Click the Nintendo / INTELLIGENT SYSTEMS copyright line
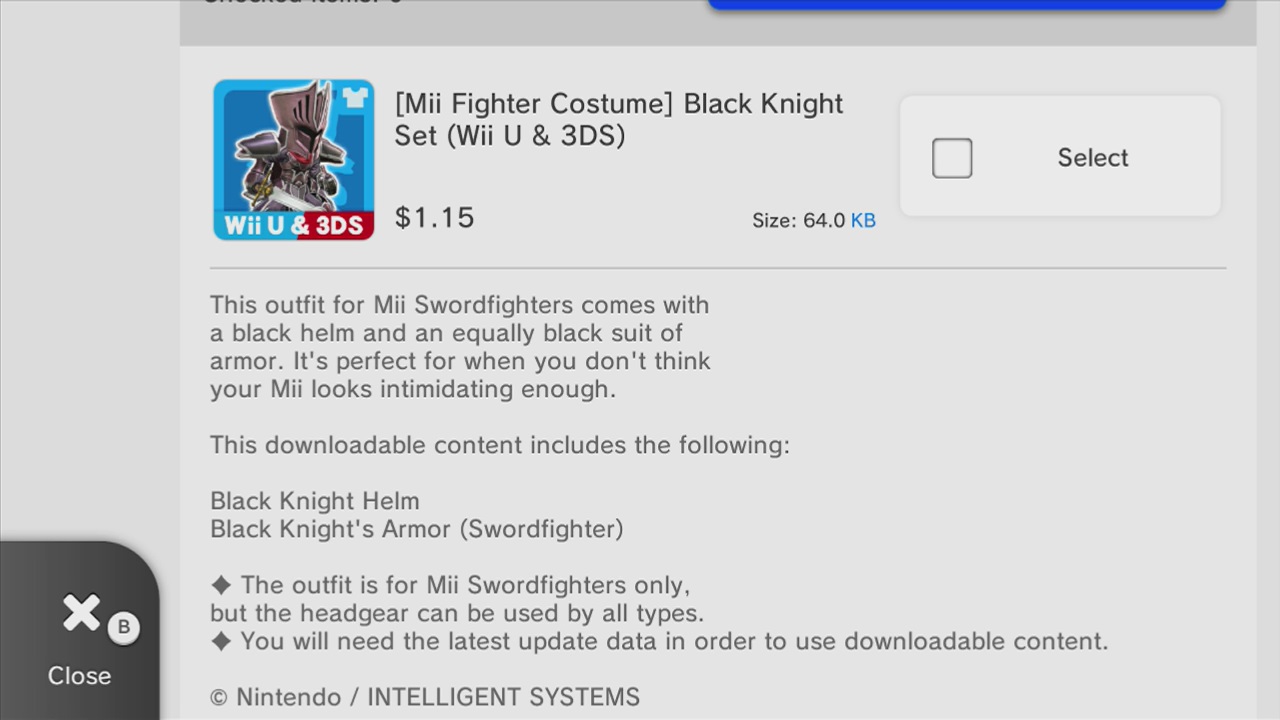 [x=425, y=697]
